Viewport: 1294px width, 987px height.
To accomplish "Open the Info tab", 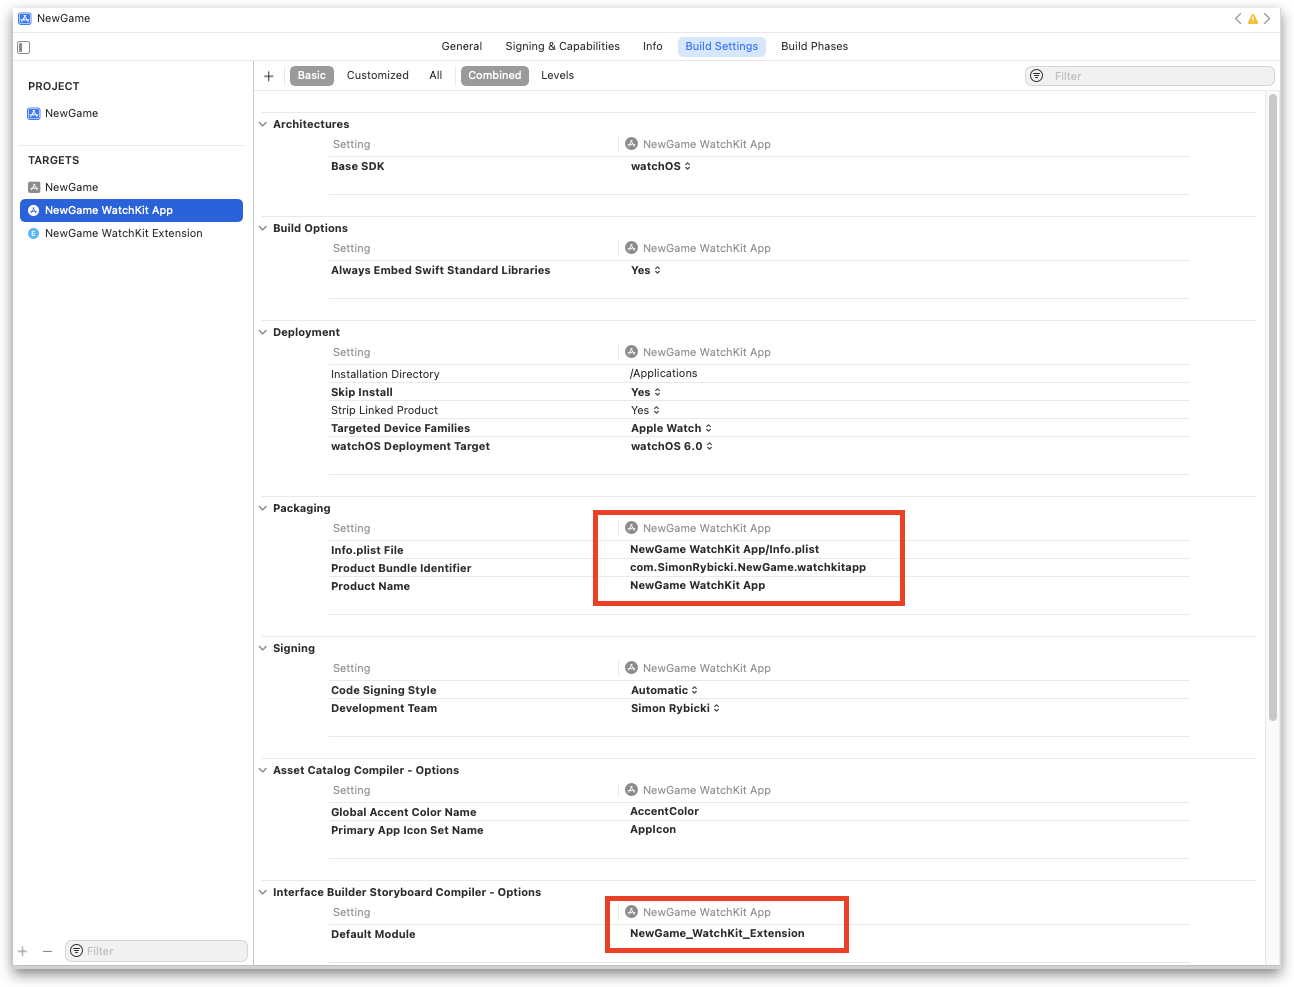I will pos(652,47).
